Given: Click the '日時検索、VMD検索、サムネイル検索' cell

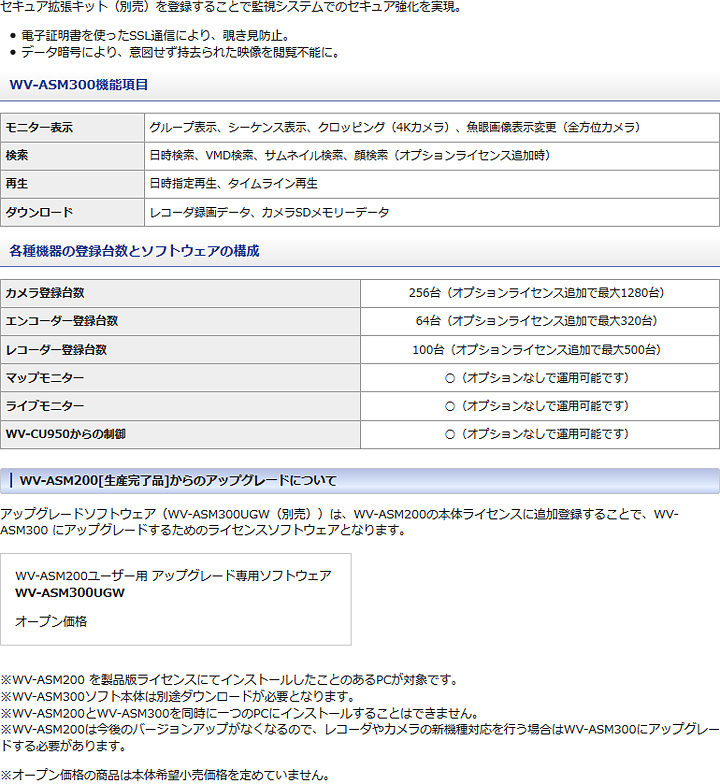Looking at the screenshot, I should [x=432, y=156].
